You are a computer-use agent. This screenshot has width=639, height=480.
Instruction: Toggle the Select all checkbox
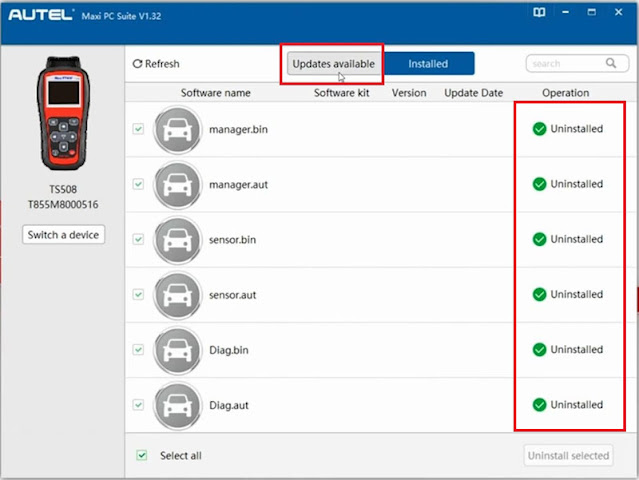pyautogui.click(x=142, y=455)
